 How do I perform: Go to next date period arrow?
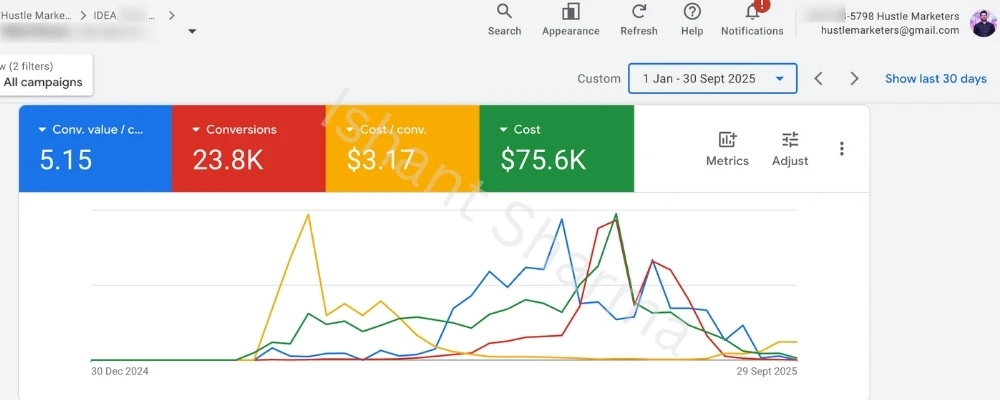click(x=854, y=78)
